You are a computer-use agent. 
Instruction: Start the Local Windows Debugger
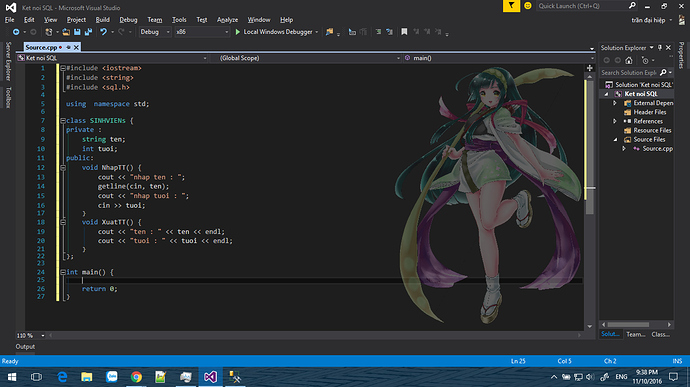click(x=276, y=32)
